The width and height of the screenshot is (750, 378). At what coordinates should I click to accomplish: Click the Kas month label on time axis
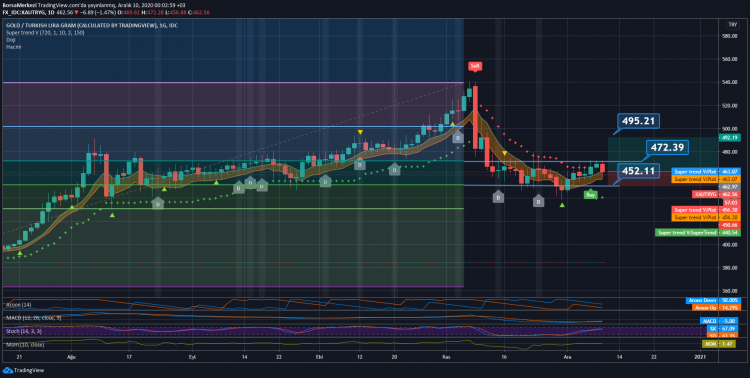coord(447,357)
